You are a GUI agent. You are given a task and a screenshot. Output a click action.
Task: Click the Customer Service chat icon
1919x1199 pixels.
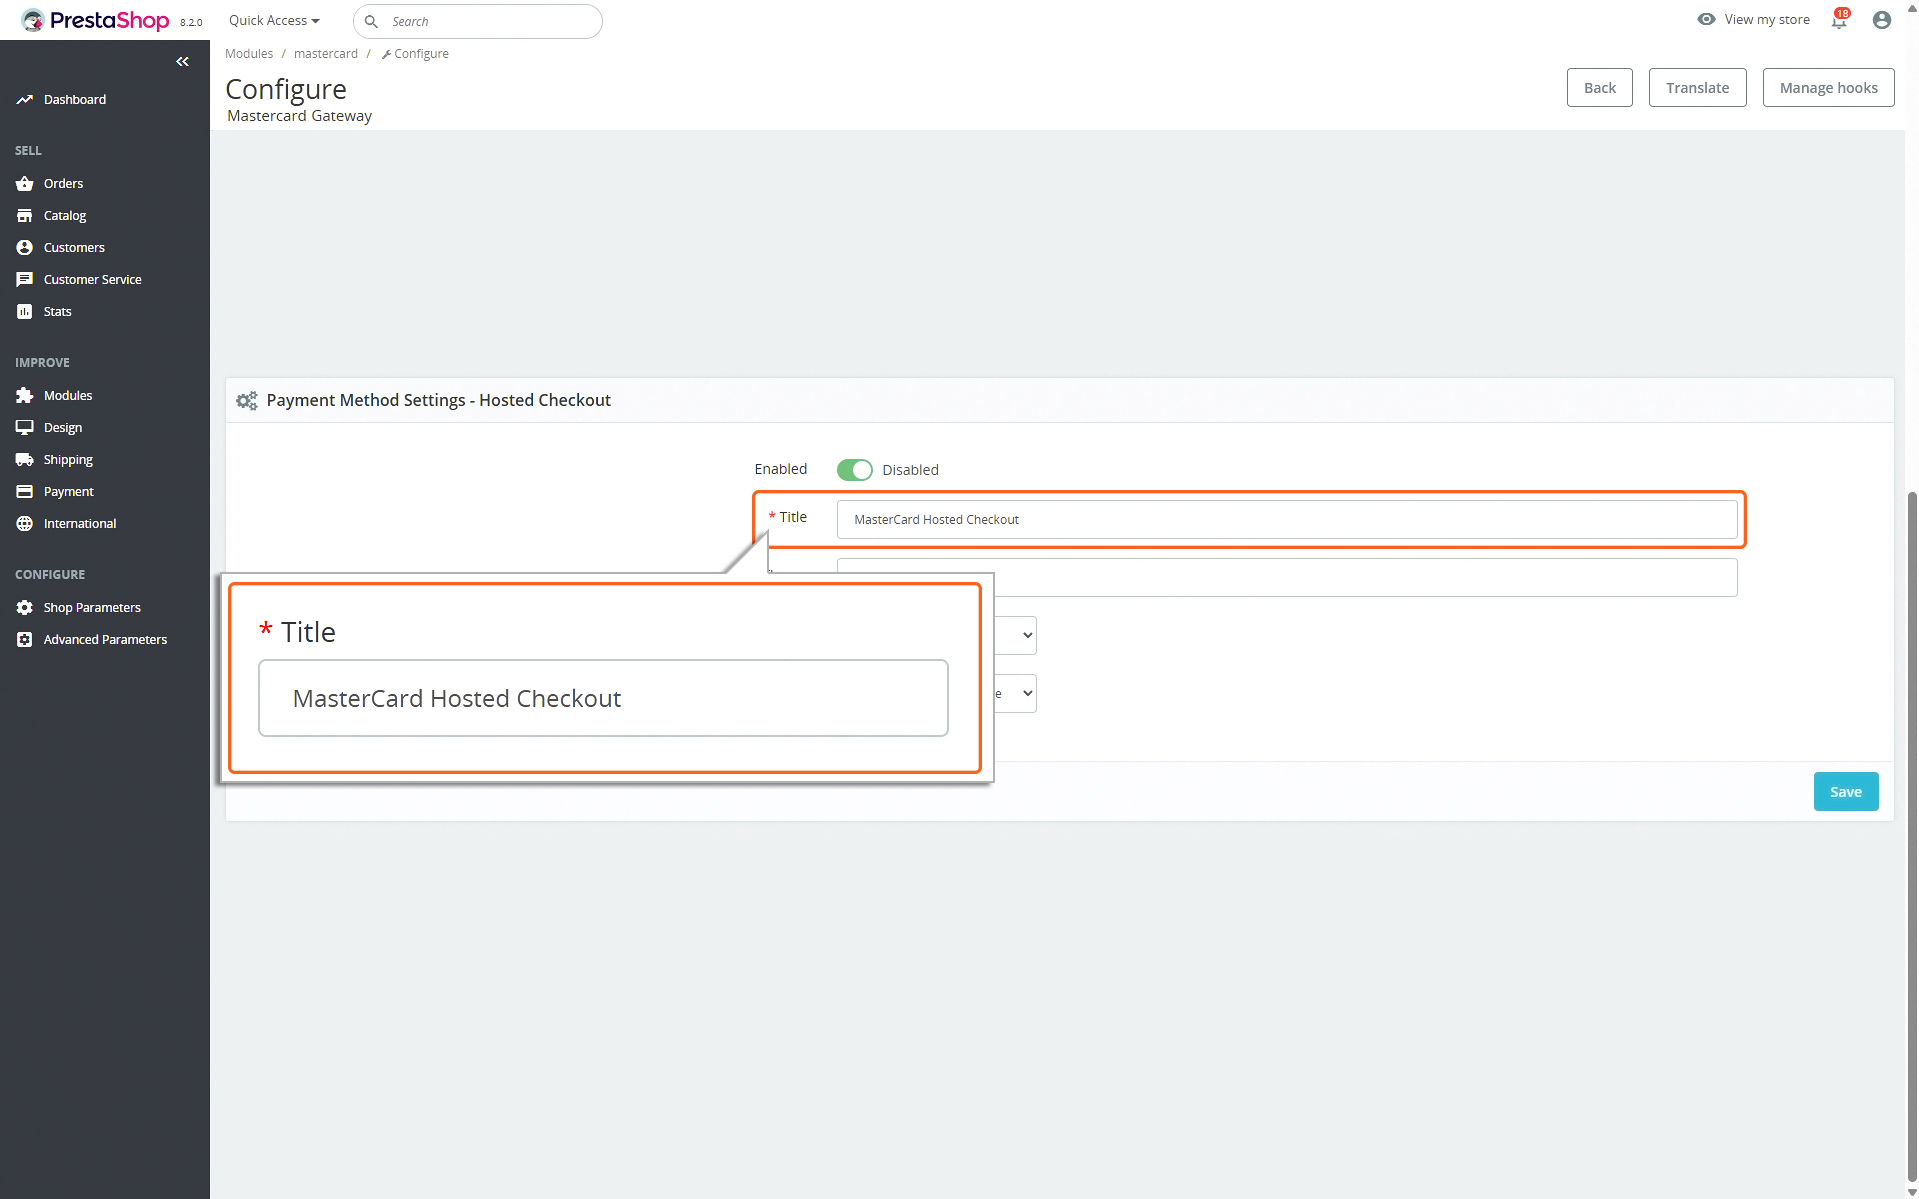[x=25, y=280]
